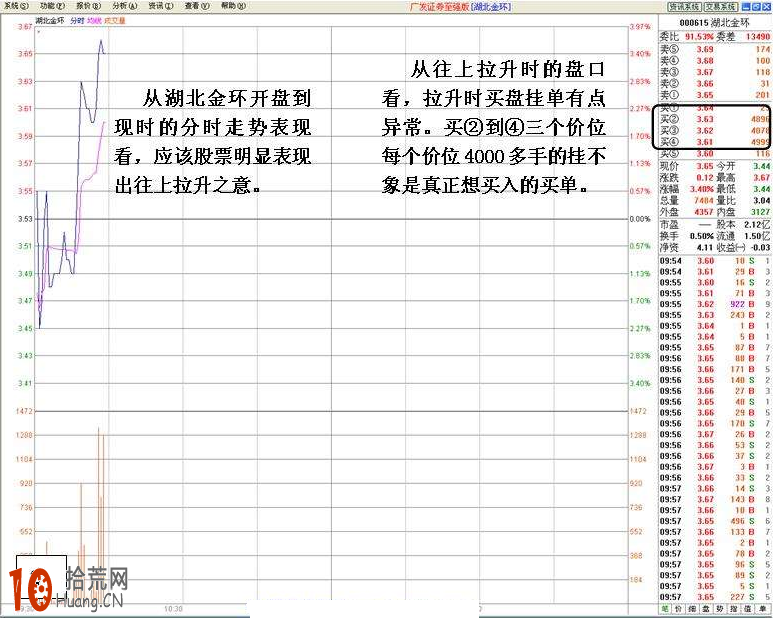This screenshot has height=618, width=773.
Task: Select the 买② 3.63 order row
Action: coord(715,119)
